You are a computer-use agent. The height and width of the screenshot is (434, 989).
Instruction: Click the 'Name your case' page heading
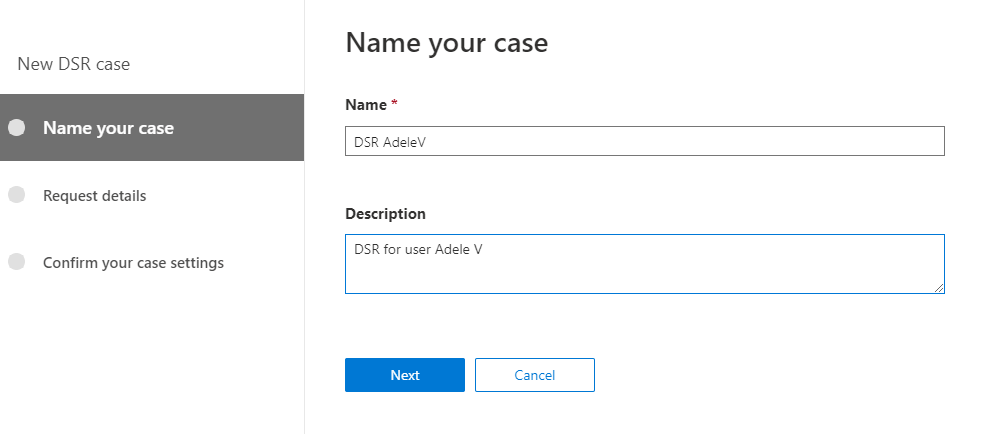[x=446, y=43]
